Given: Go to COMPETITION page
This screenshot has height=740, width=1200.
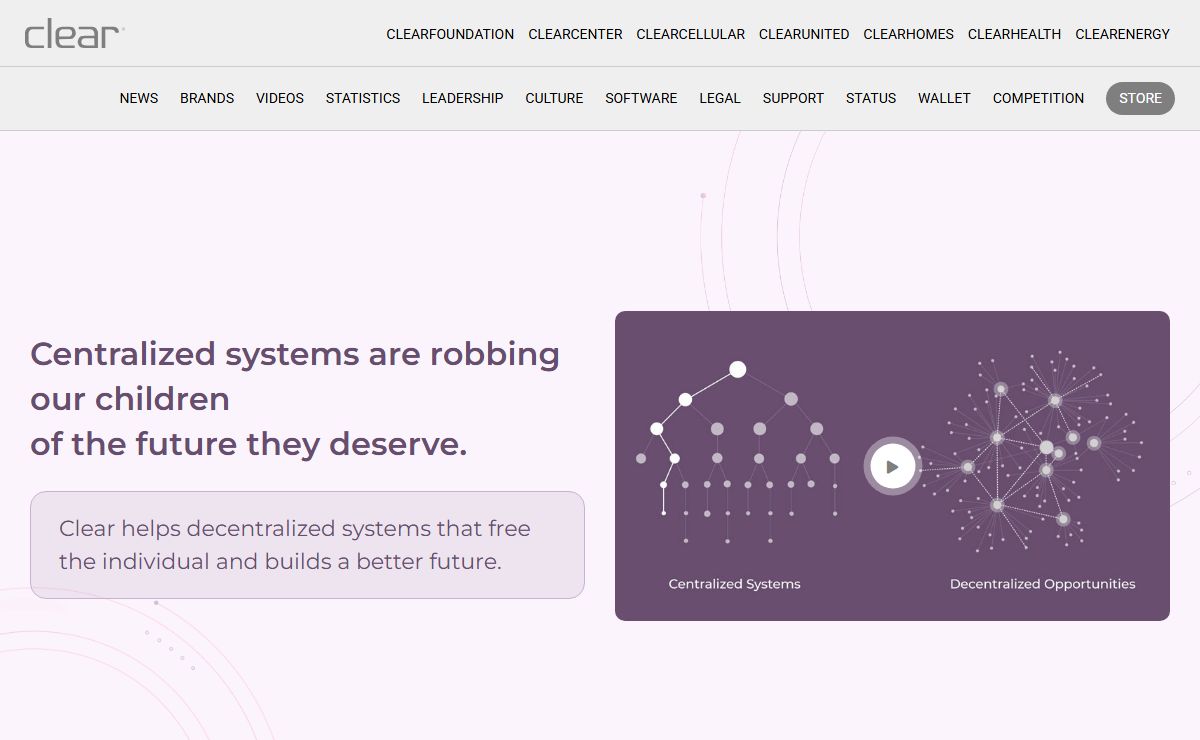Looking at the screenshot, I should (x=1038, y=98).
